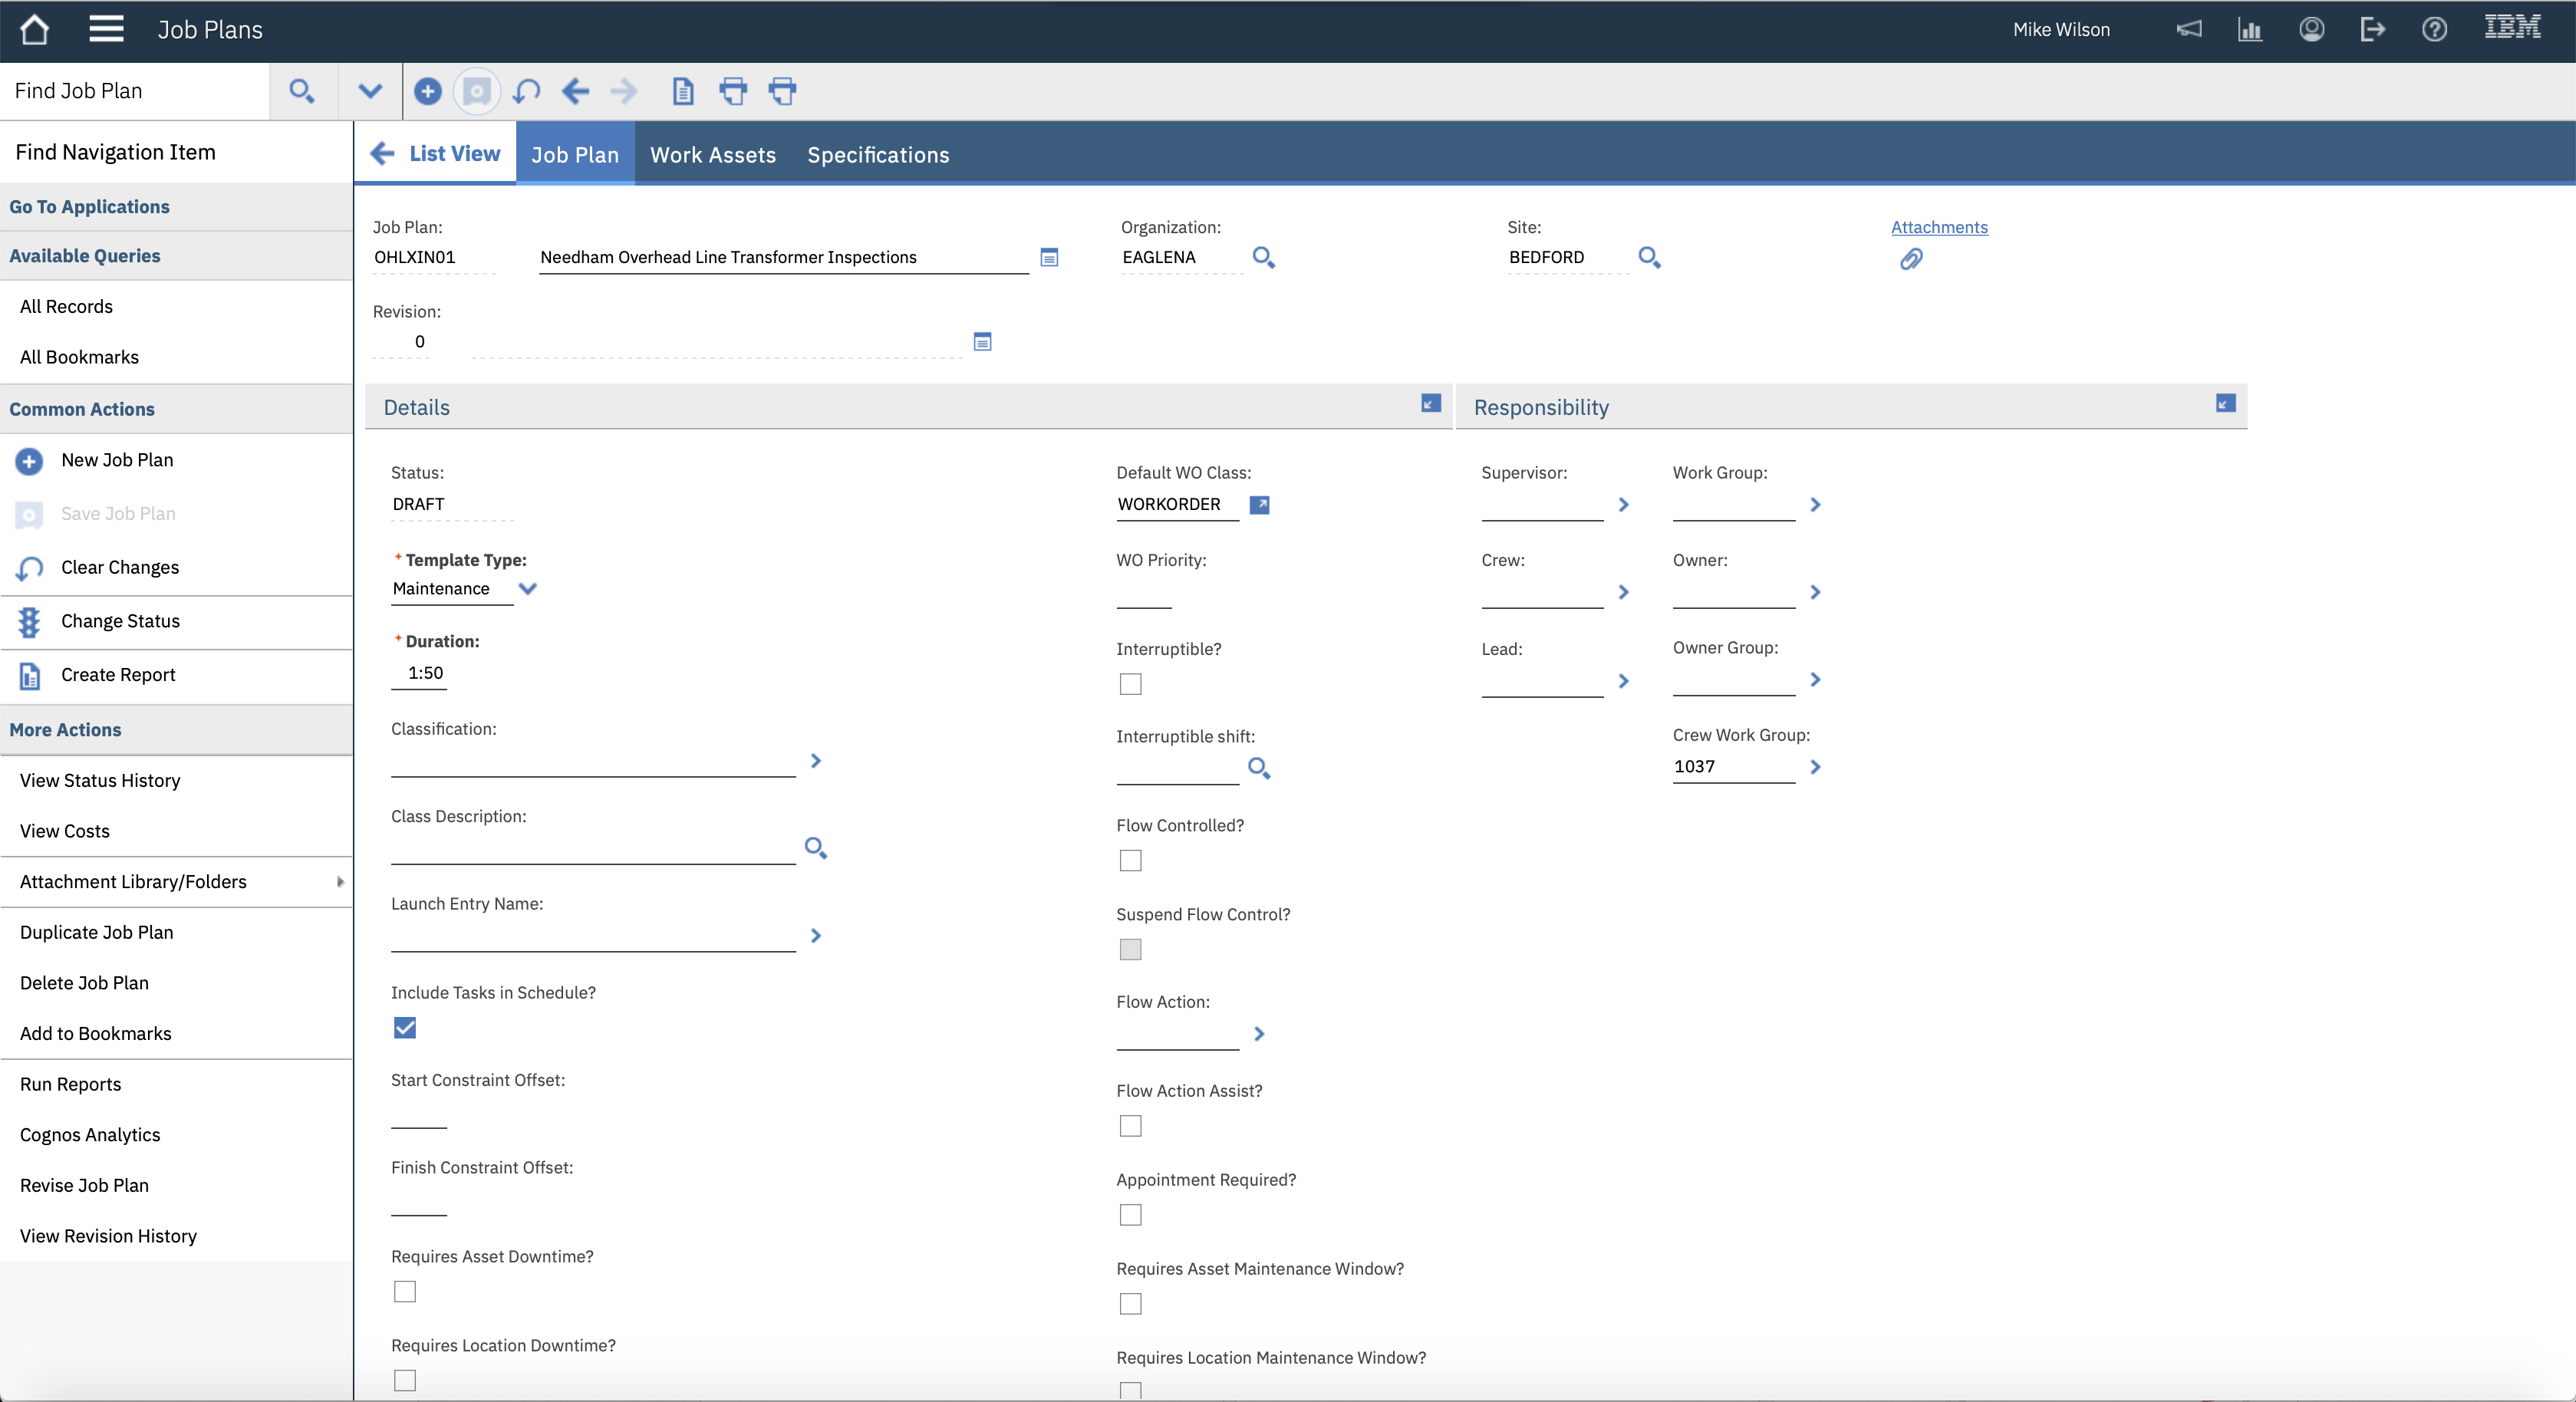Open the Template Type dropdown
This screenshot has width=2576, height=1402.
528,589
